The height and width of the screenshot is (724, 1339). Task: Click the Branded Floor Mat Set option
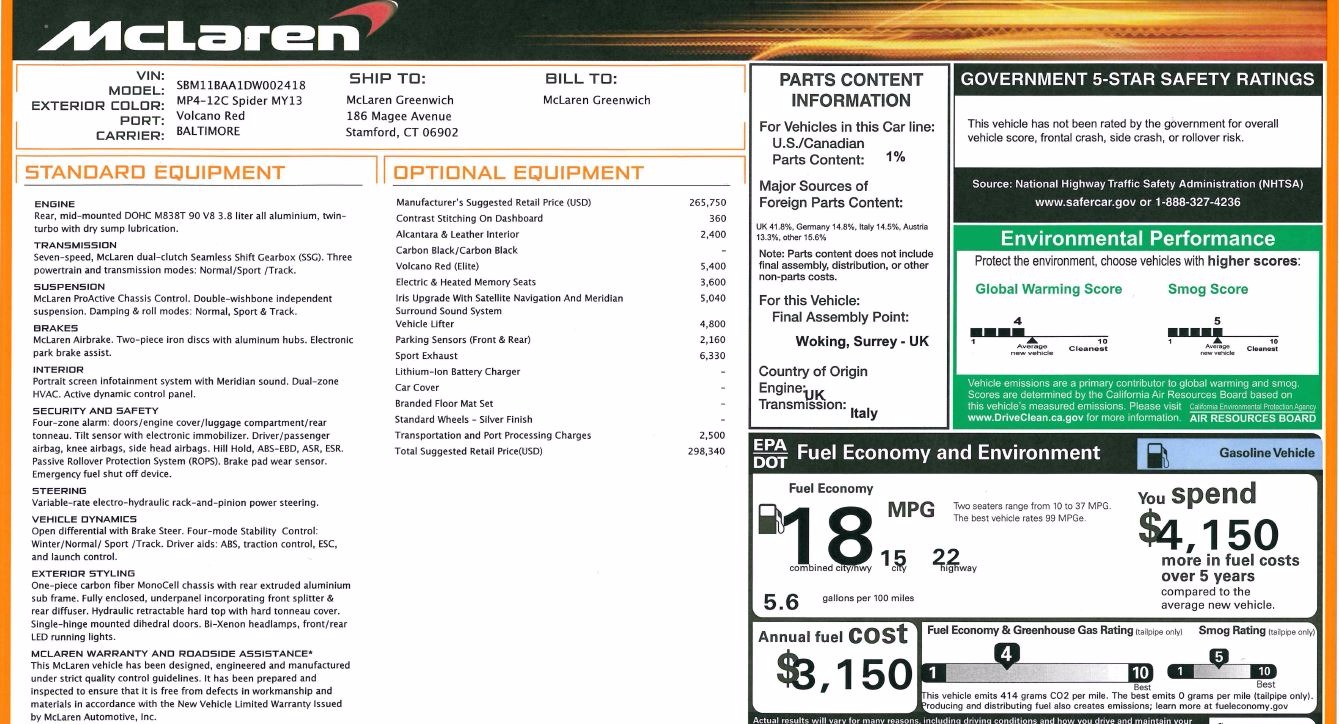click(444, 404)
